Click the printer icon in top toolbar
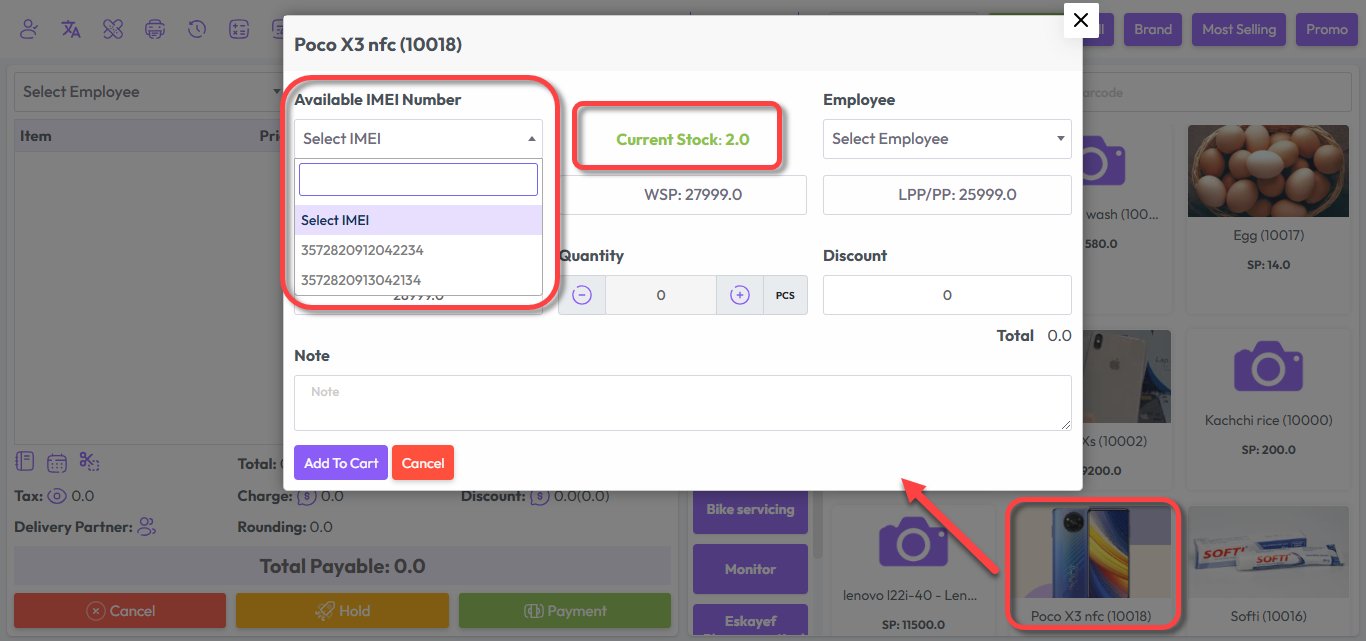 [155, 29]
